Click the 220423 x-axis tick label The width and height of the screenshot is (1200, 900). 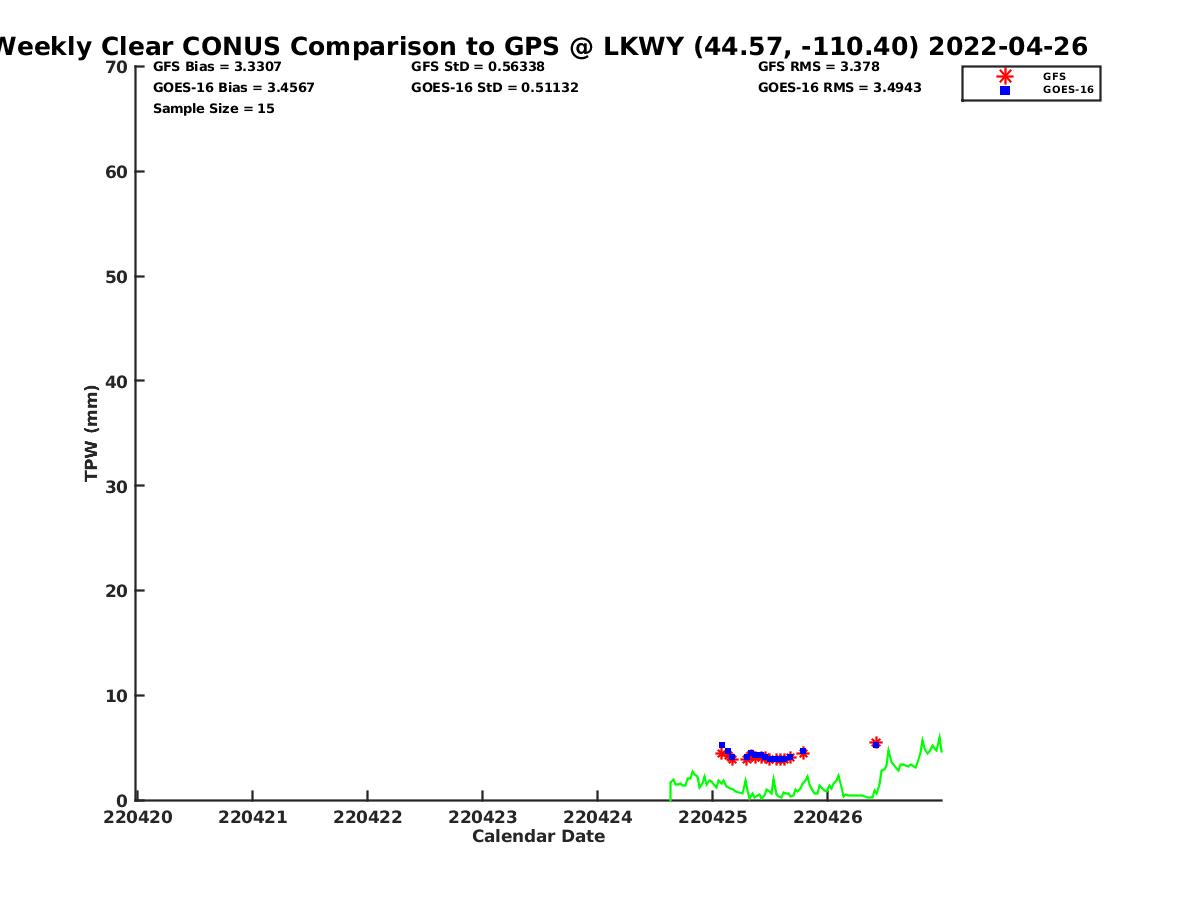(483, 817)
